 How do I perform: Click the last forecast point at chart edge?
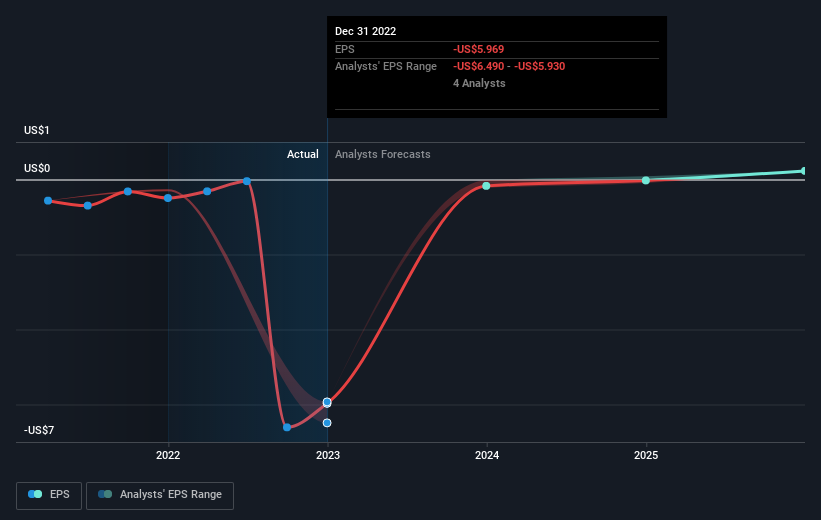pos(804,171)
